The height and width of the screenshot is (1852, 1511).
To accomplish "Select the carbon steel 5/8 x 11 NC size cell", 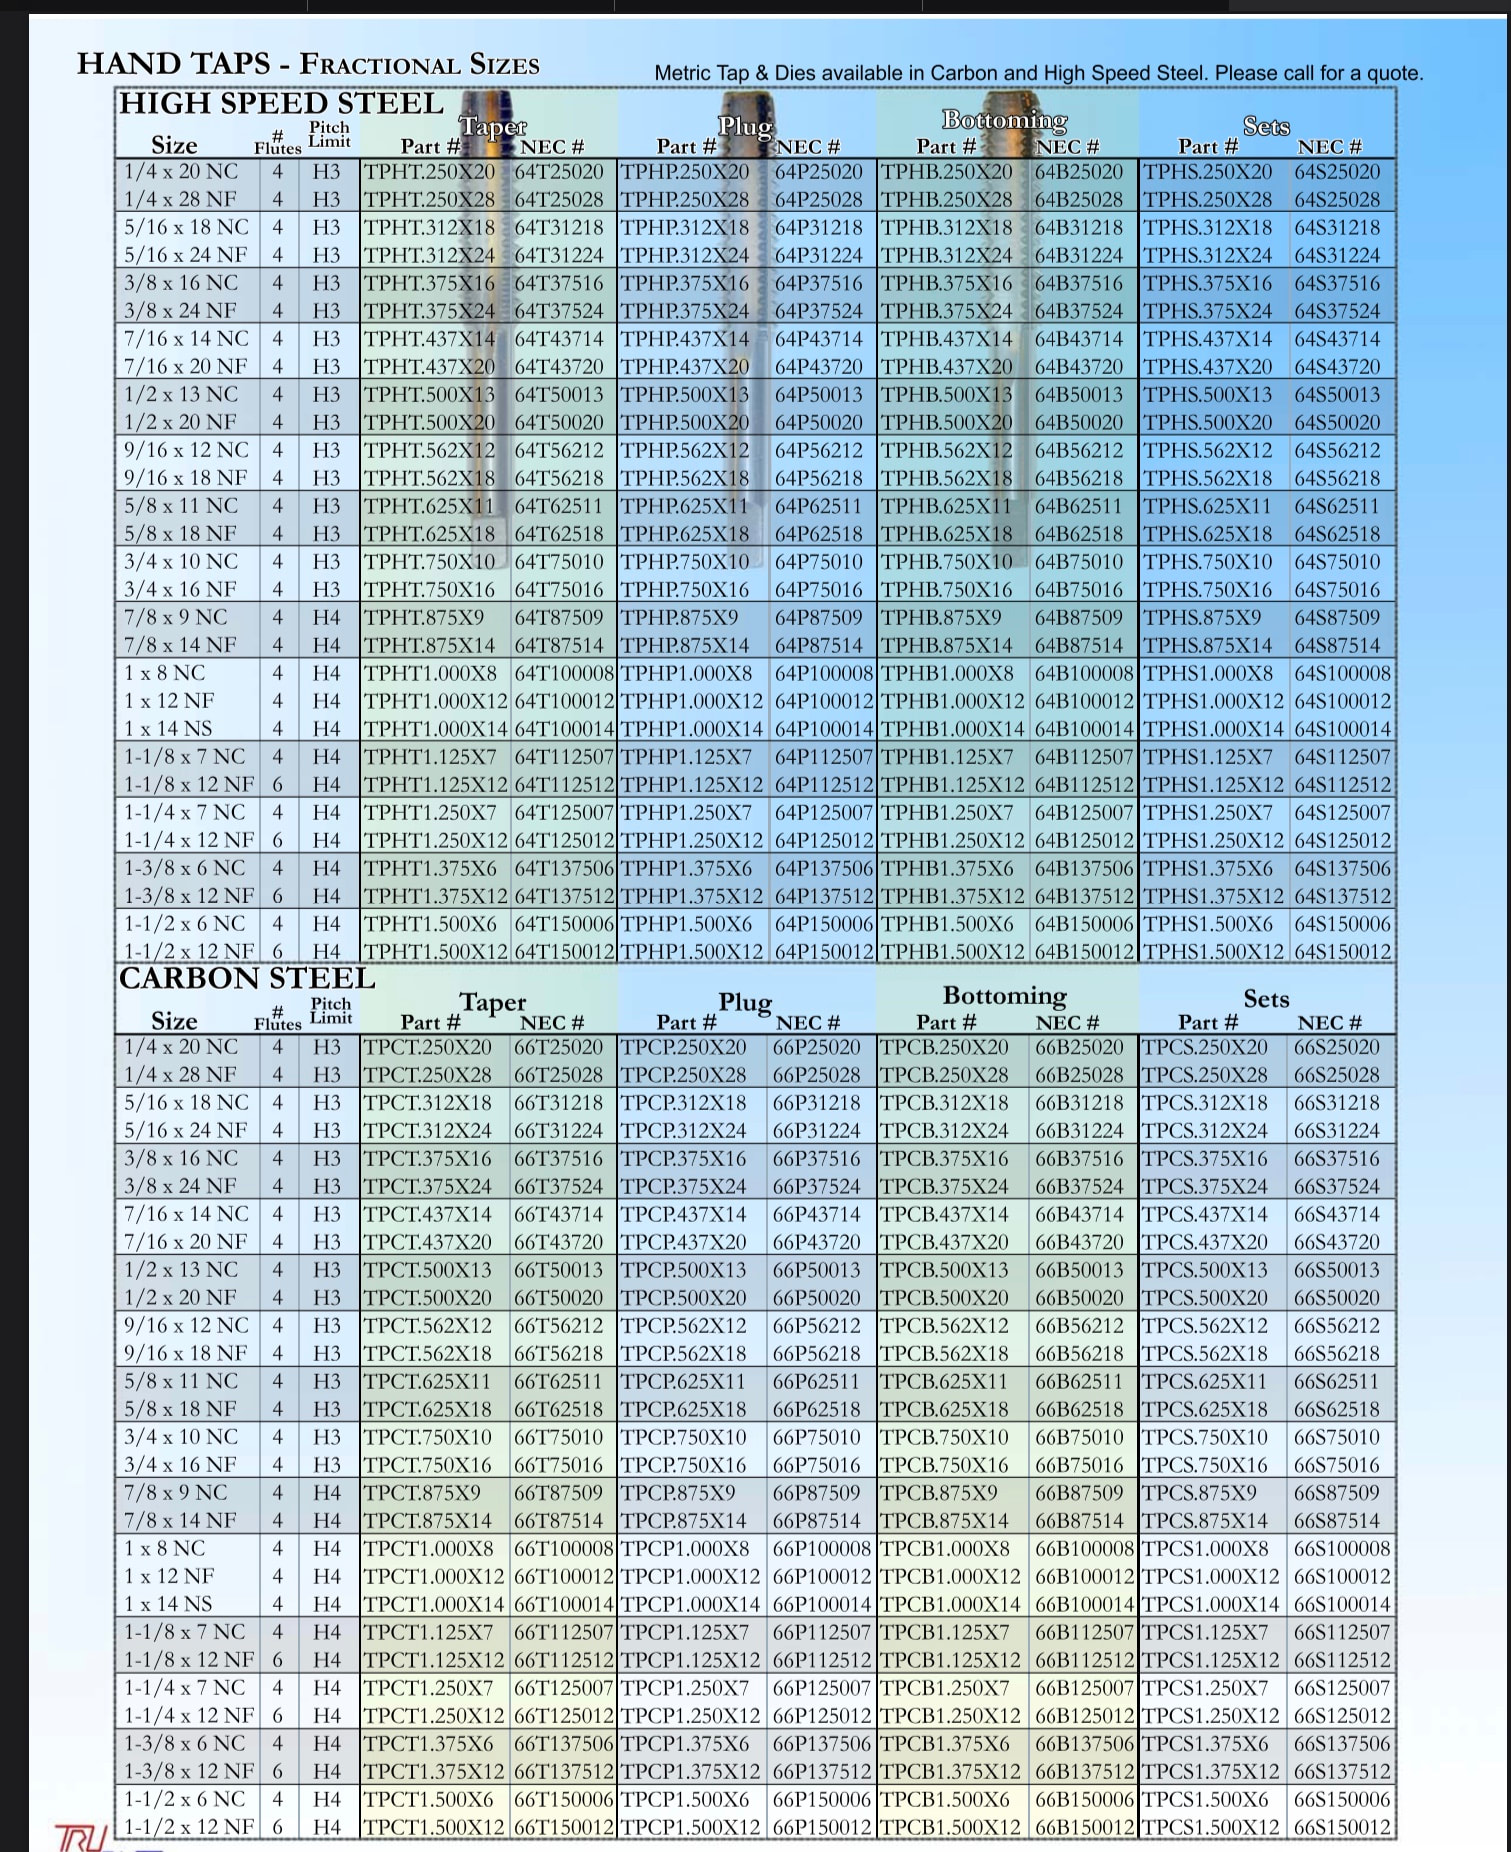I will click(x=181, y=1382).
